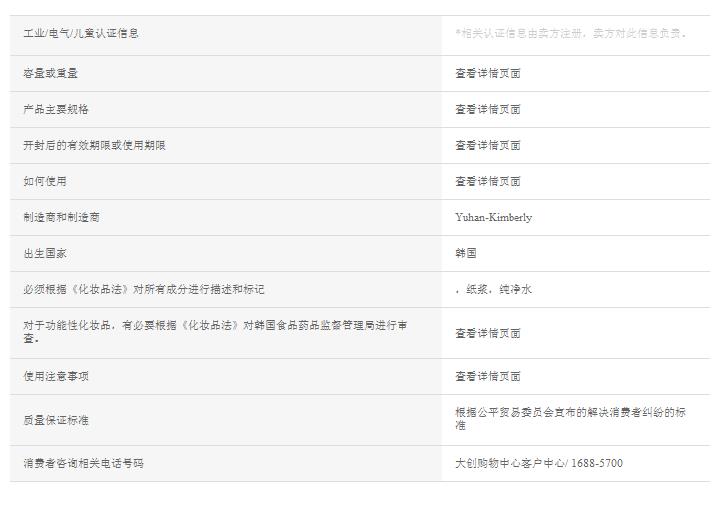
Task: Click the 产品主要规格 label
Action: tap(56, 110)
